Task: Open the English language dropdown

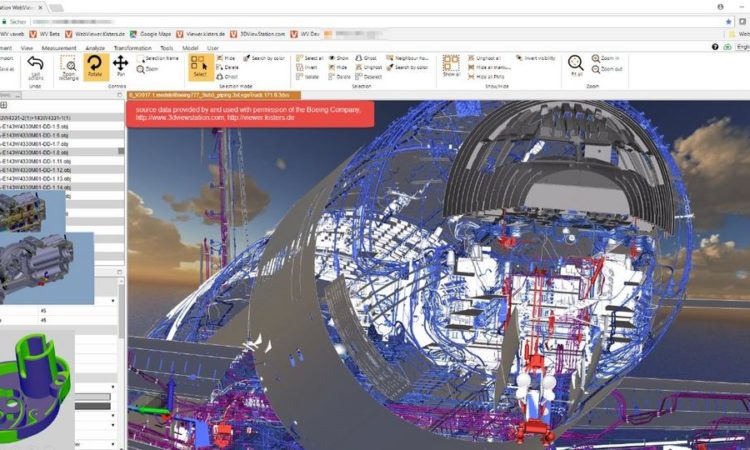Action: tap(743, 47)
